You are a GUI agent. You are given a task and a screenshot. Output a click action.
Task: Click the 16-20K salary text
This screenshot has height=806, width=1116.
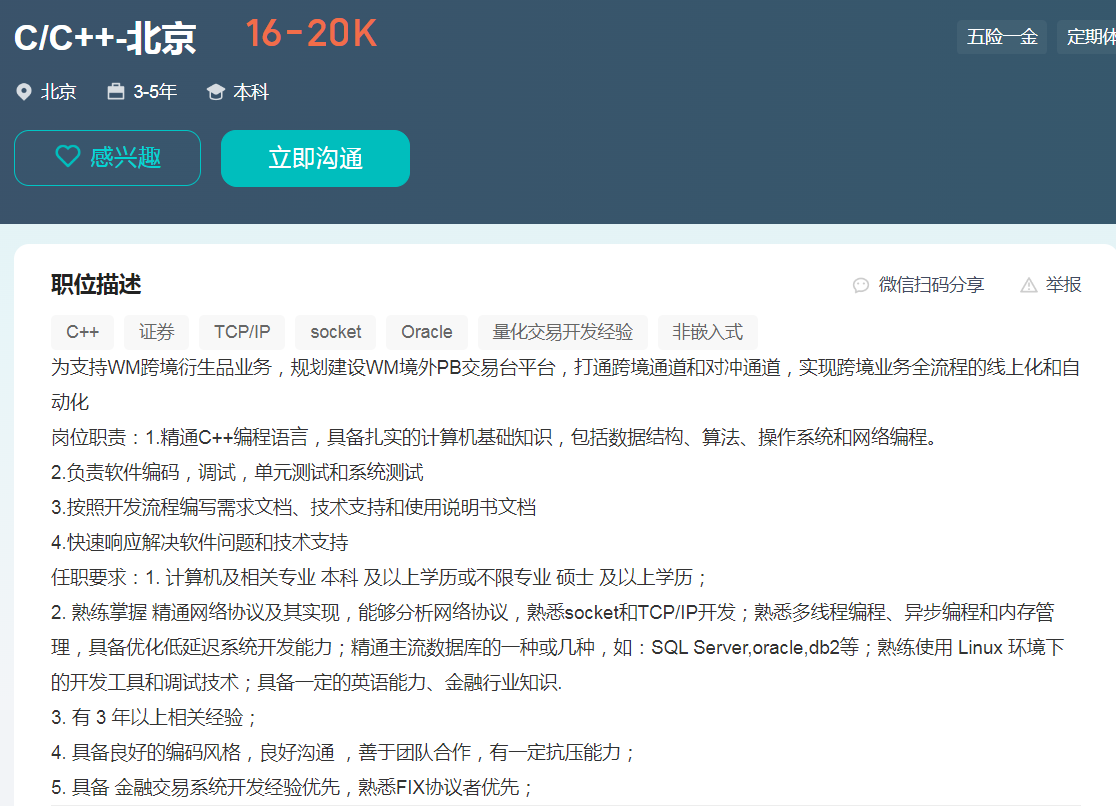(311, 34)
